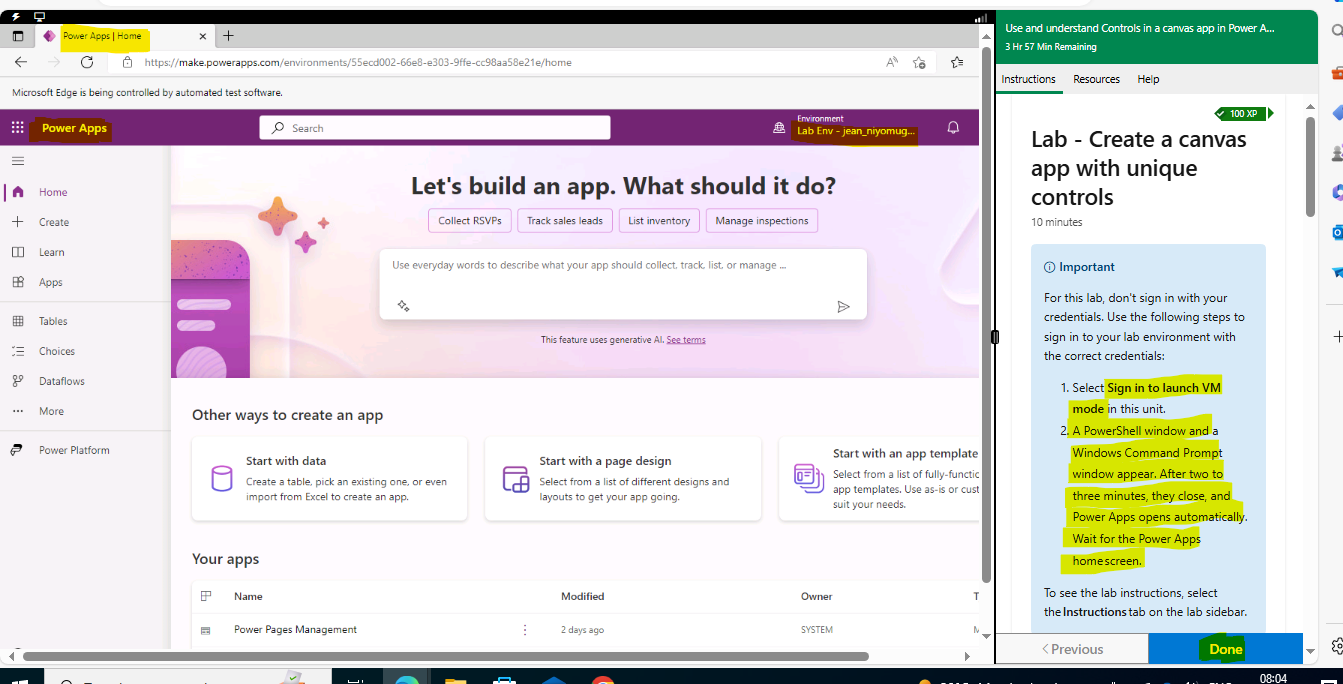The image size is (1343, 684).
Task: Click the read aloud icon in address bar
Action: pos(892,62)
